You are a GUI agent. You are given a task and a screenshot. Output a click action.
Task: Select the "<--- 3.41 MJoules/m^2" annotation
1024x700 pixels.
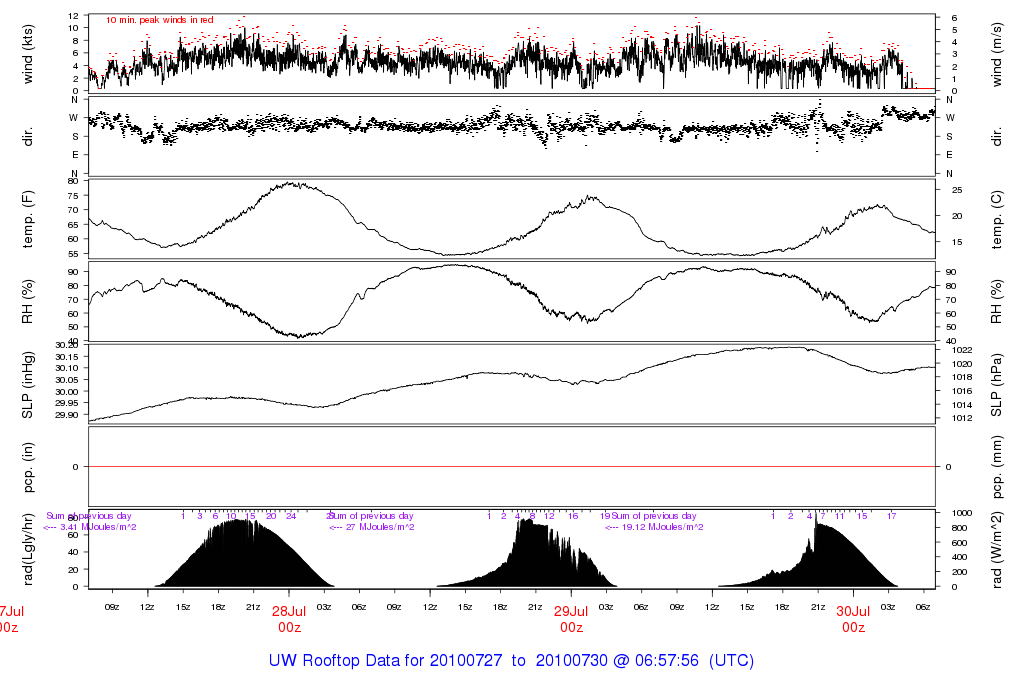point(90,527)
